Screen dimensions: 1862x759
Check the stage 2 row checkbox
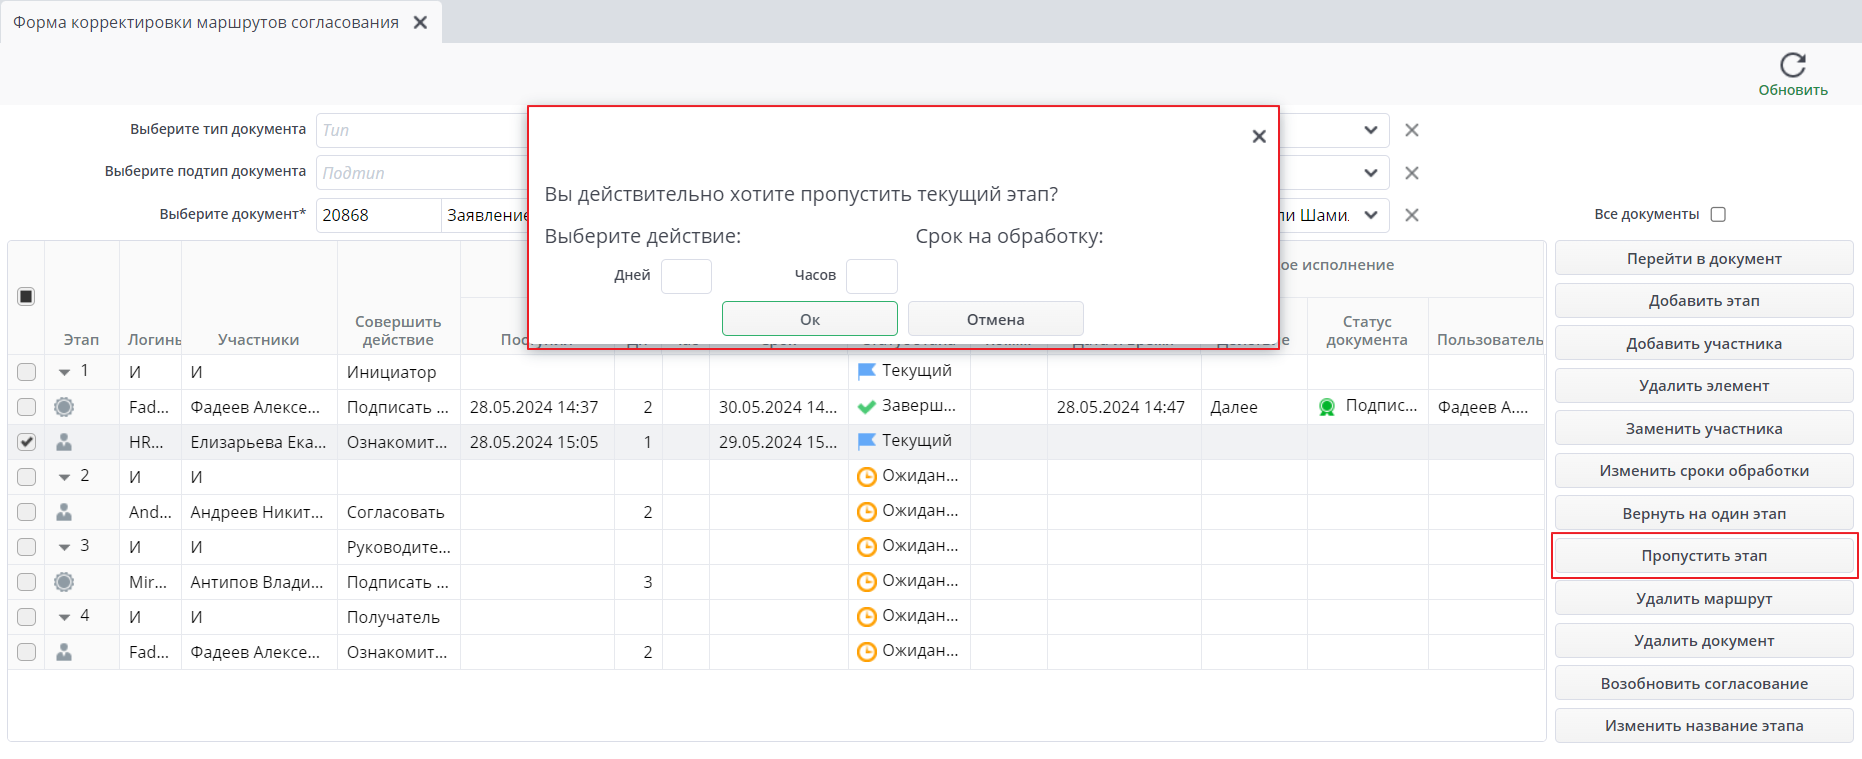point(26,477)
